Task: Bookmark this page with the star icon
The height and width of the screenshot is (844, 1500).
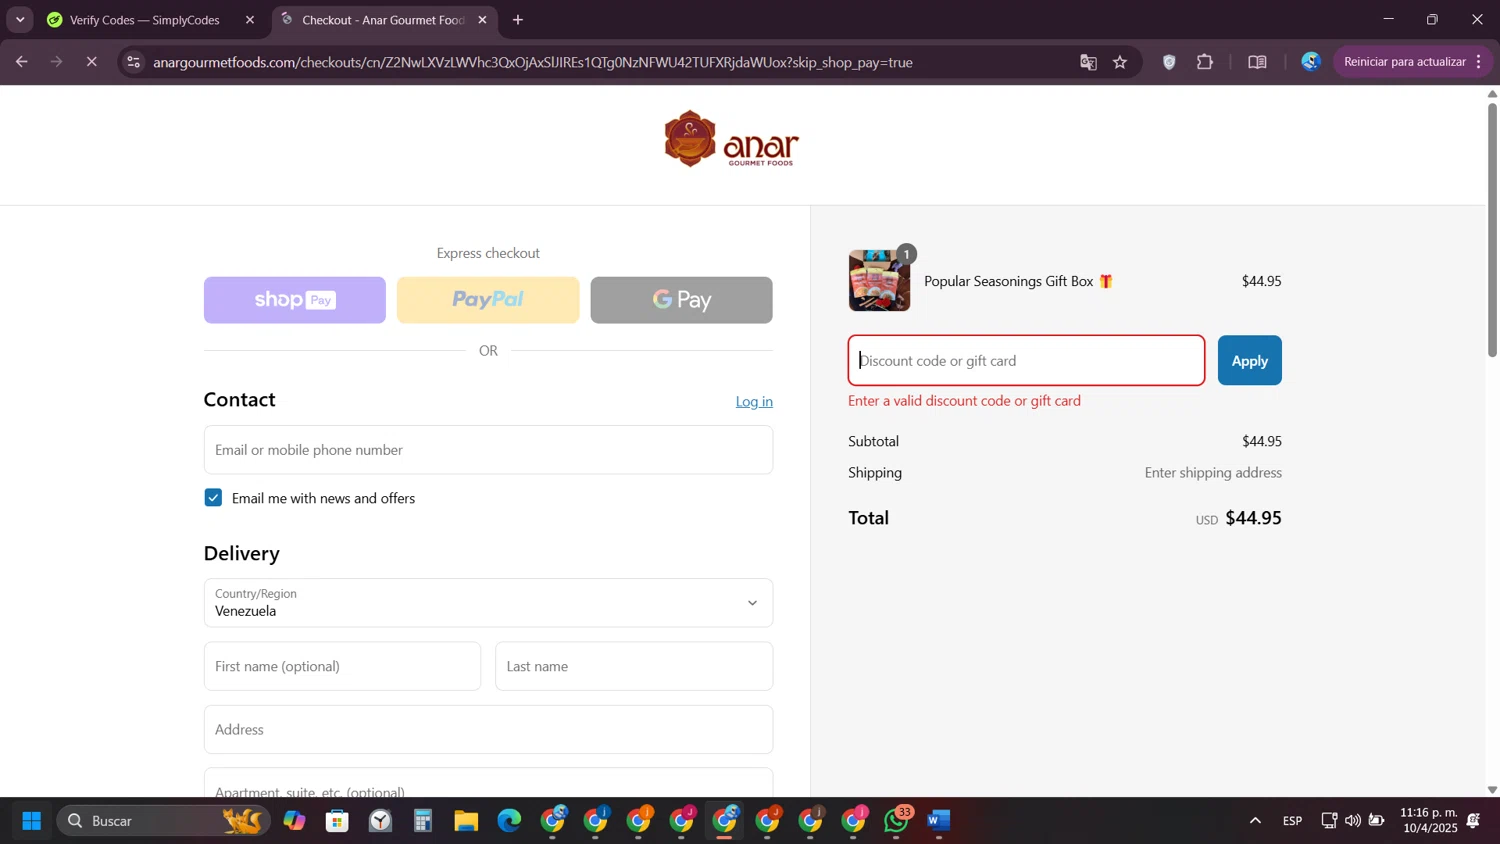Action: [x=1120, y=62]
